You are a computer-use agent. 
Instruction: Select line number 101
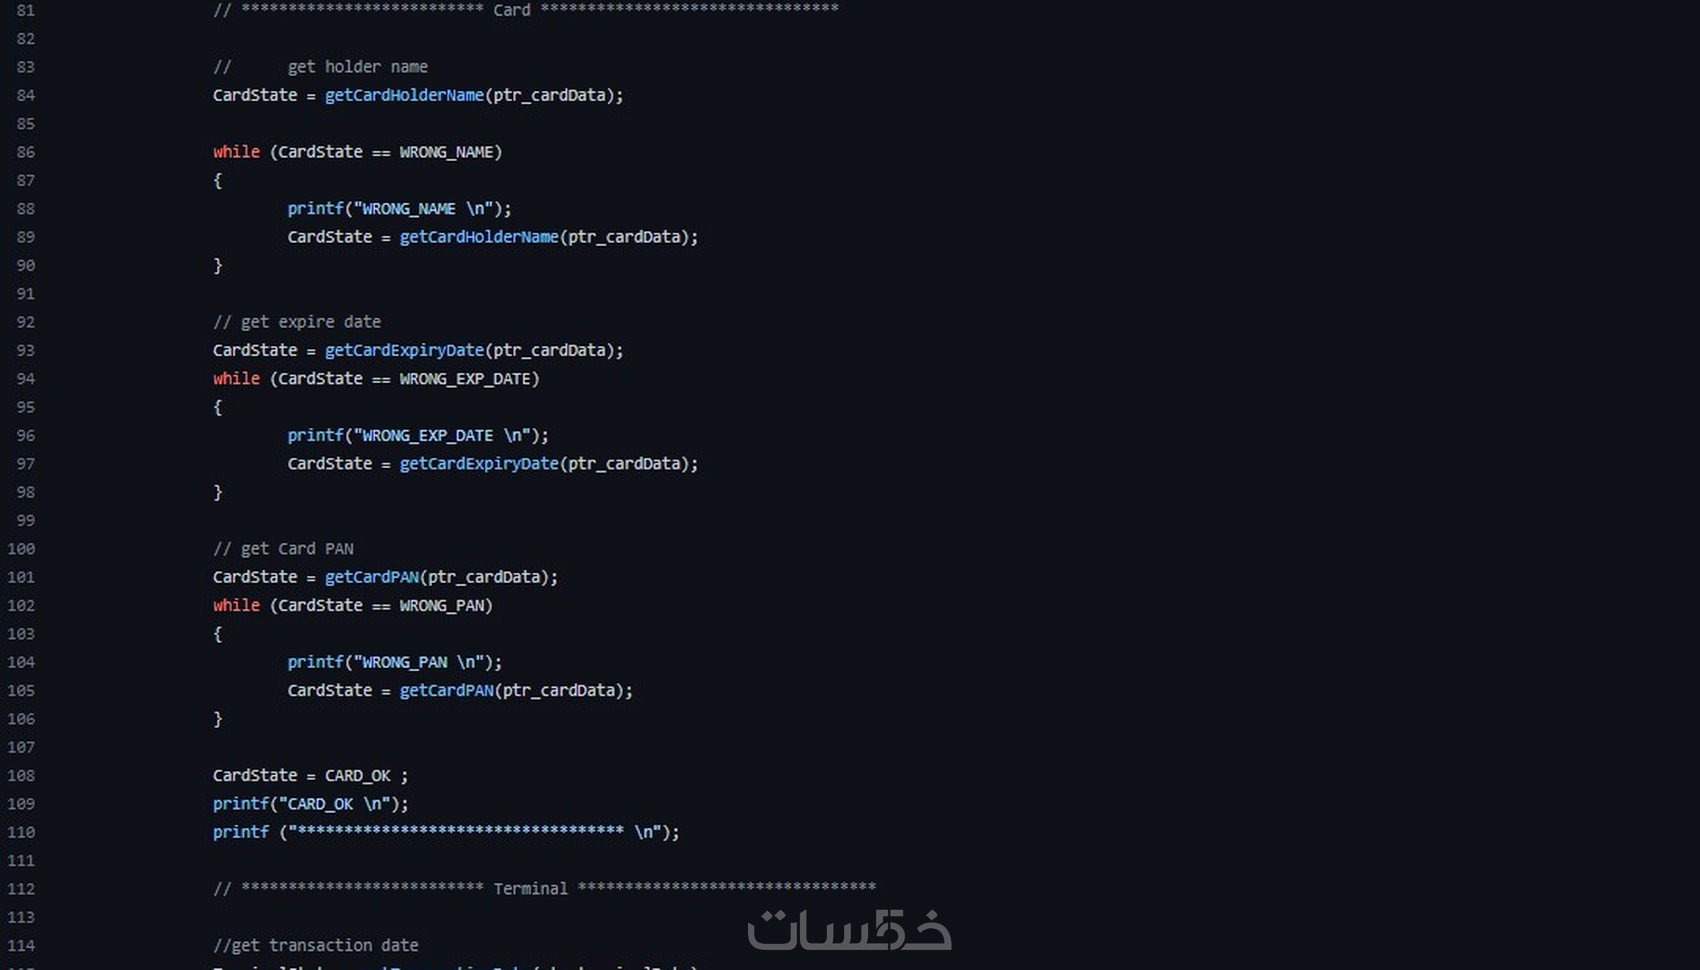point(21,577)
